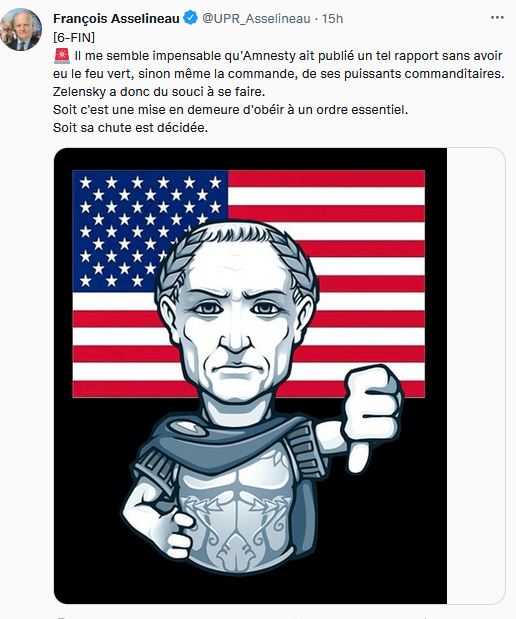Click the blue verified badge

191,18
